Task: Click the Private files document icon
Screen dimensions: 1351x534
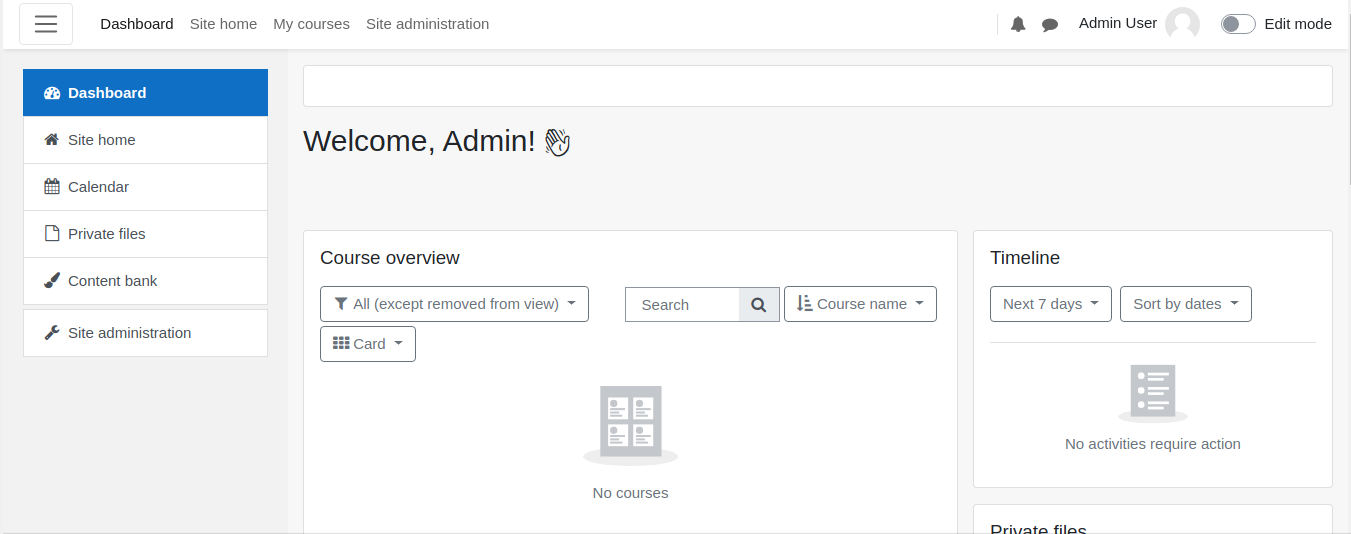Action: [x=52, y=234]
